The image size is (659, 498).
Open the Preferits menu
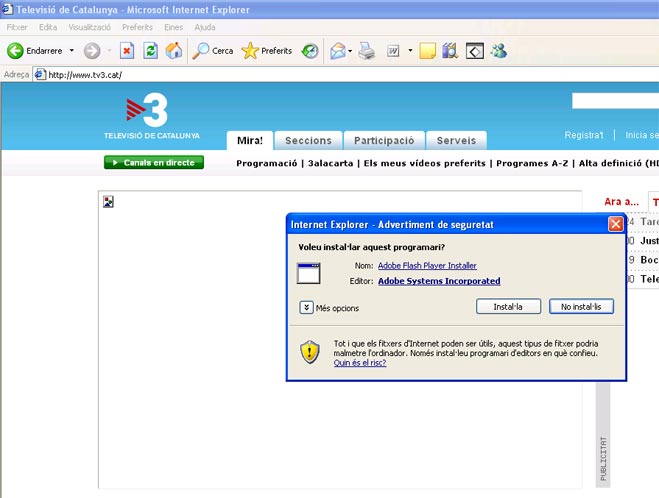(137, 27)
